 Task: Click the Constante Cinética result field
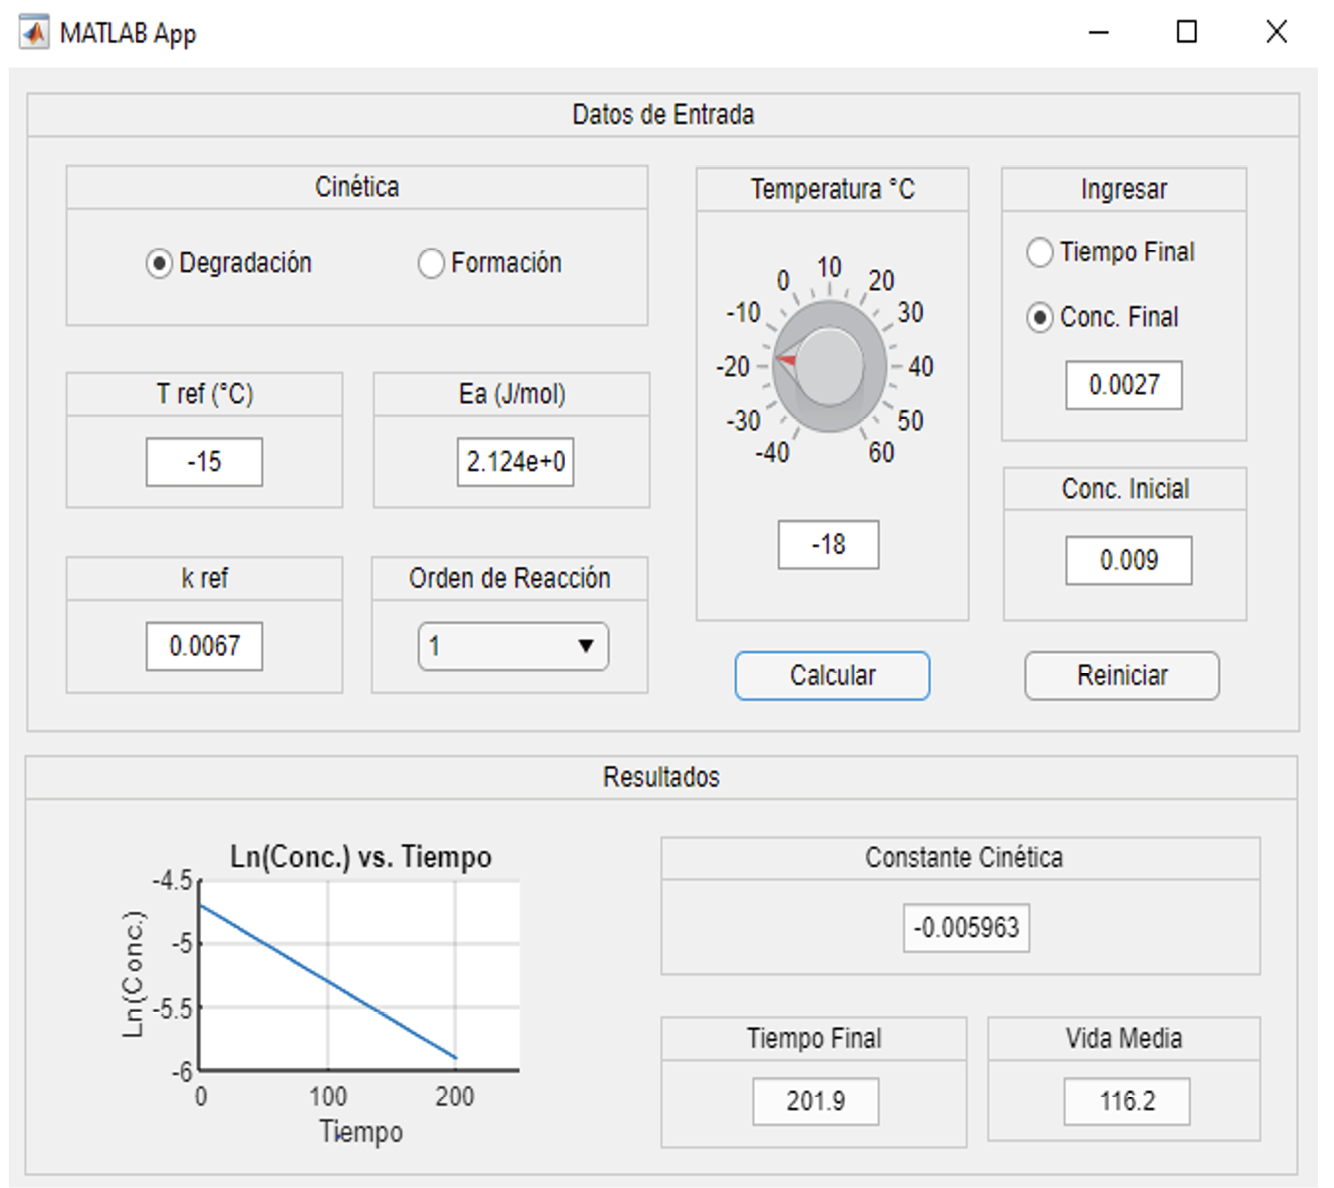966,928
